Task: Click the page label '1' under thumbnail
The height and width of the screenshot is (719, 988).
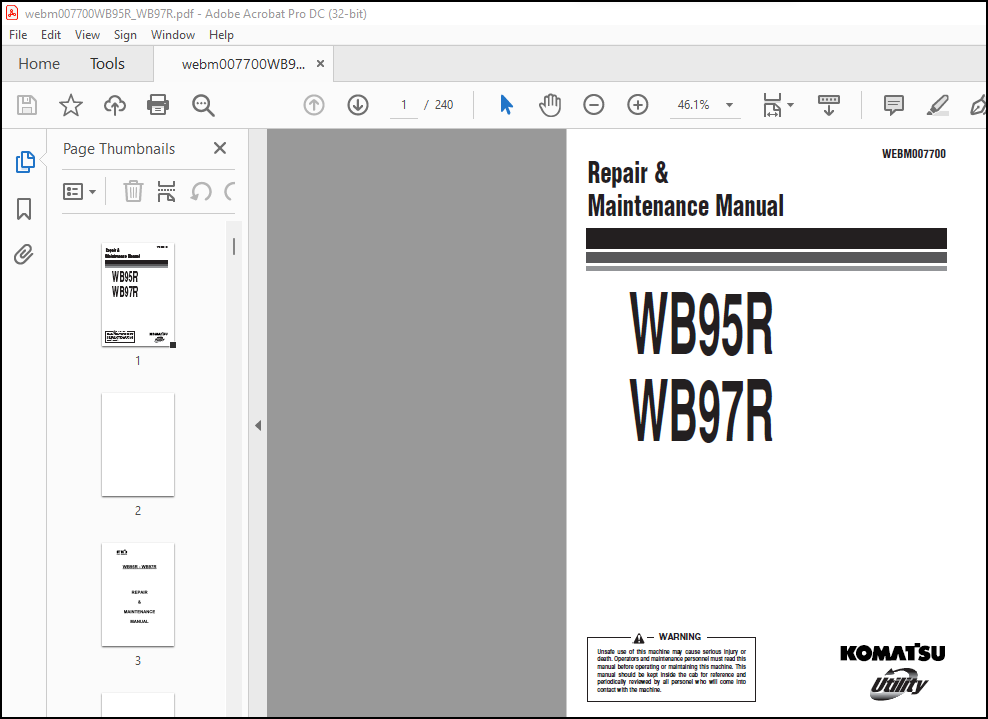Action: coord(138,360)
